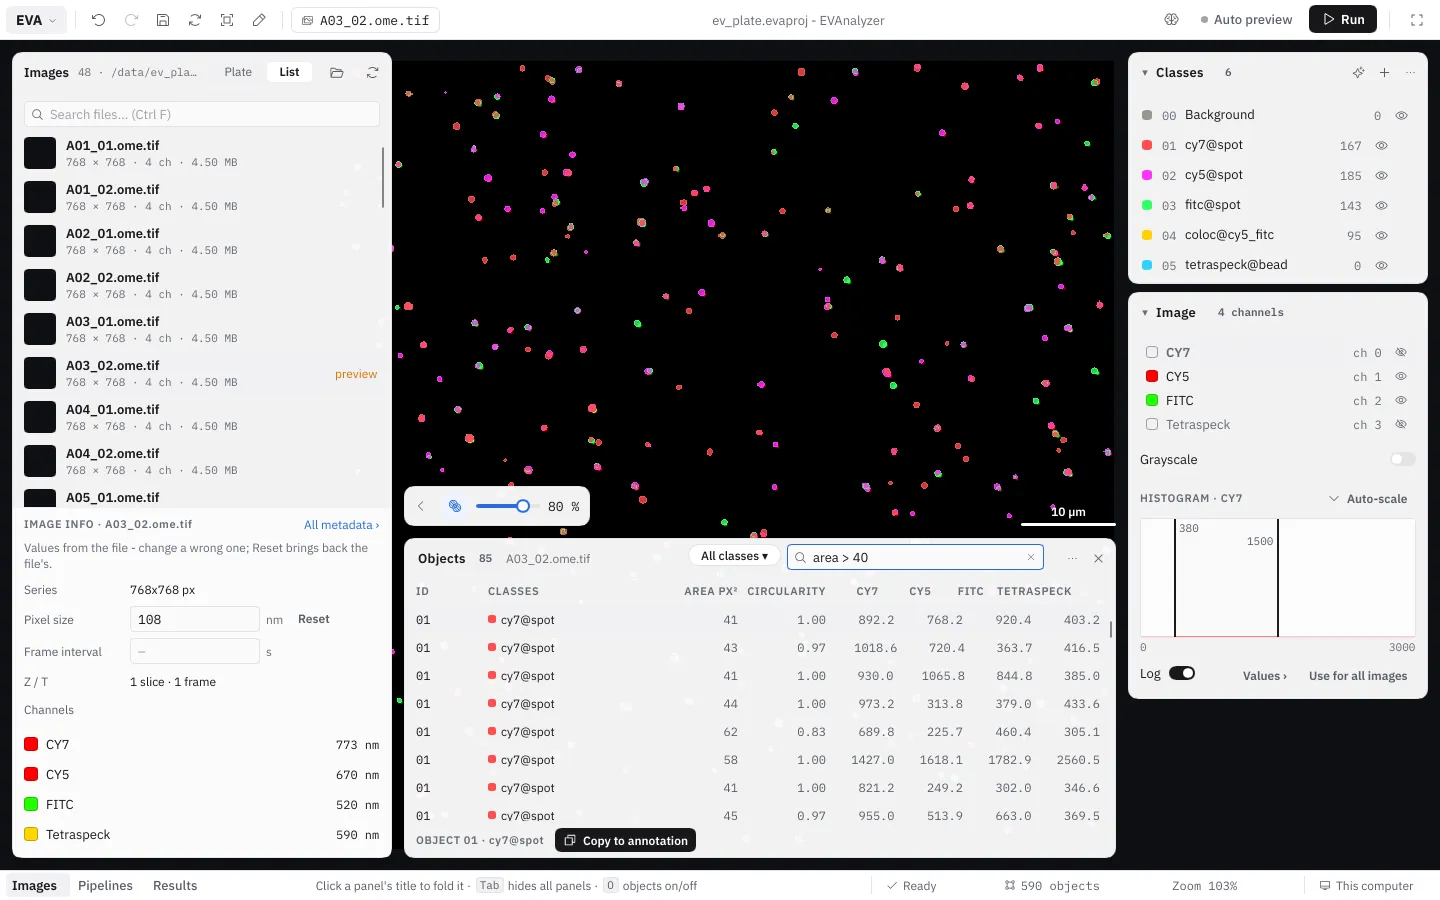Open the histogram Values submenu

point(1265,675)
